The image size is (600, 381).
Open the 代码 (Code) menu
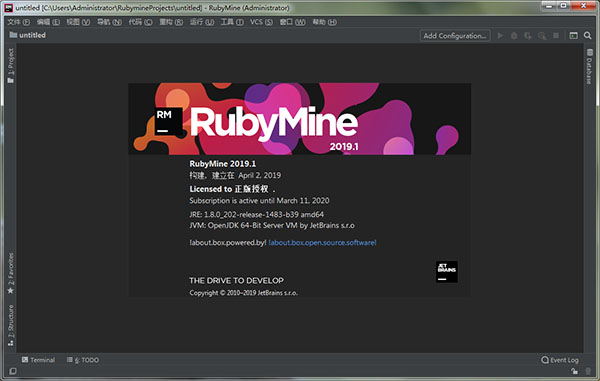point(140,22)
